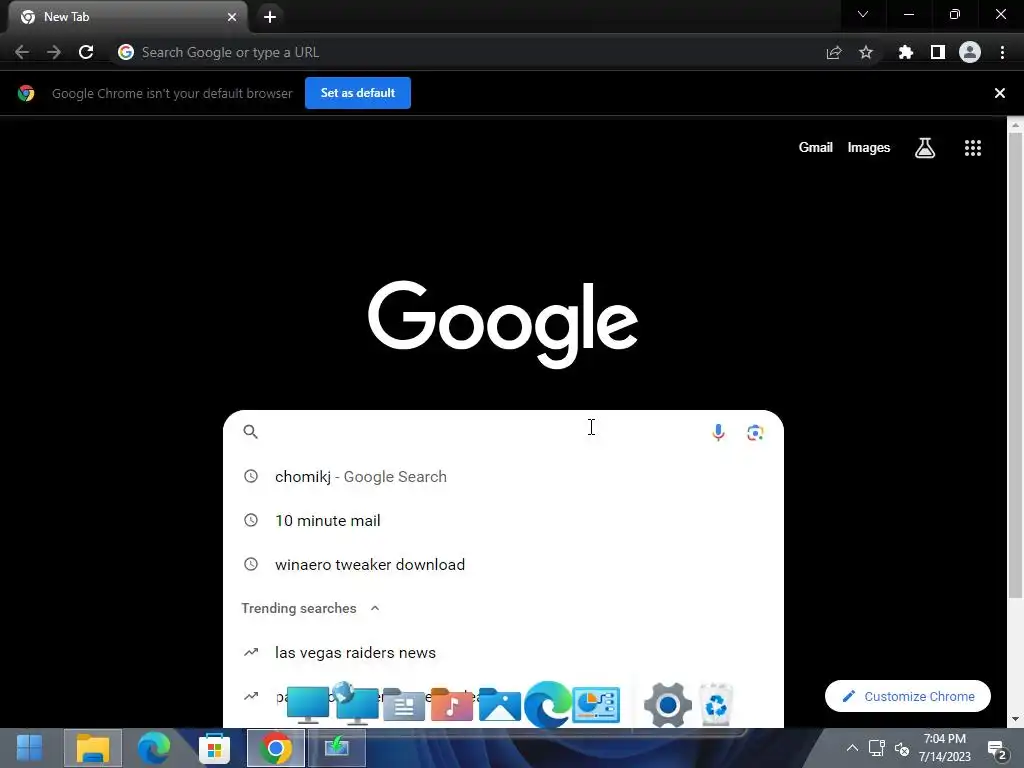
Task: Open the clock showing 7:04 PM
Action: 944,748
